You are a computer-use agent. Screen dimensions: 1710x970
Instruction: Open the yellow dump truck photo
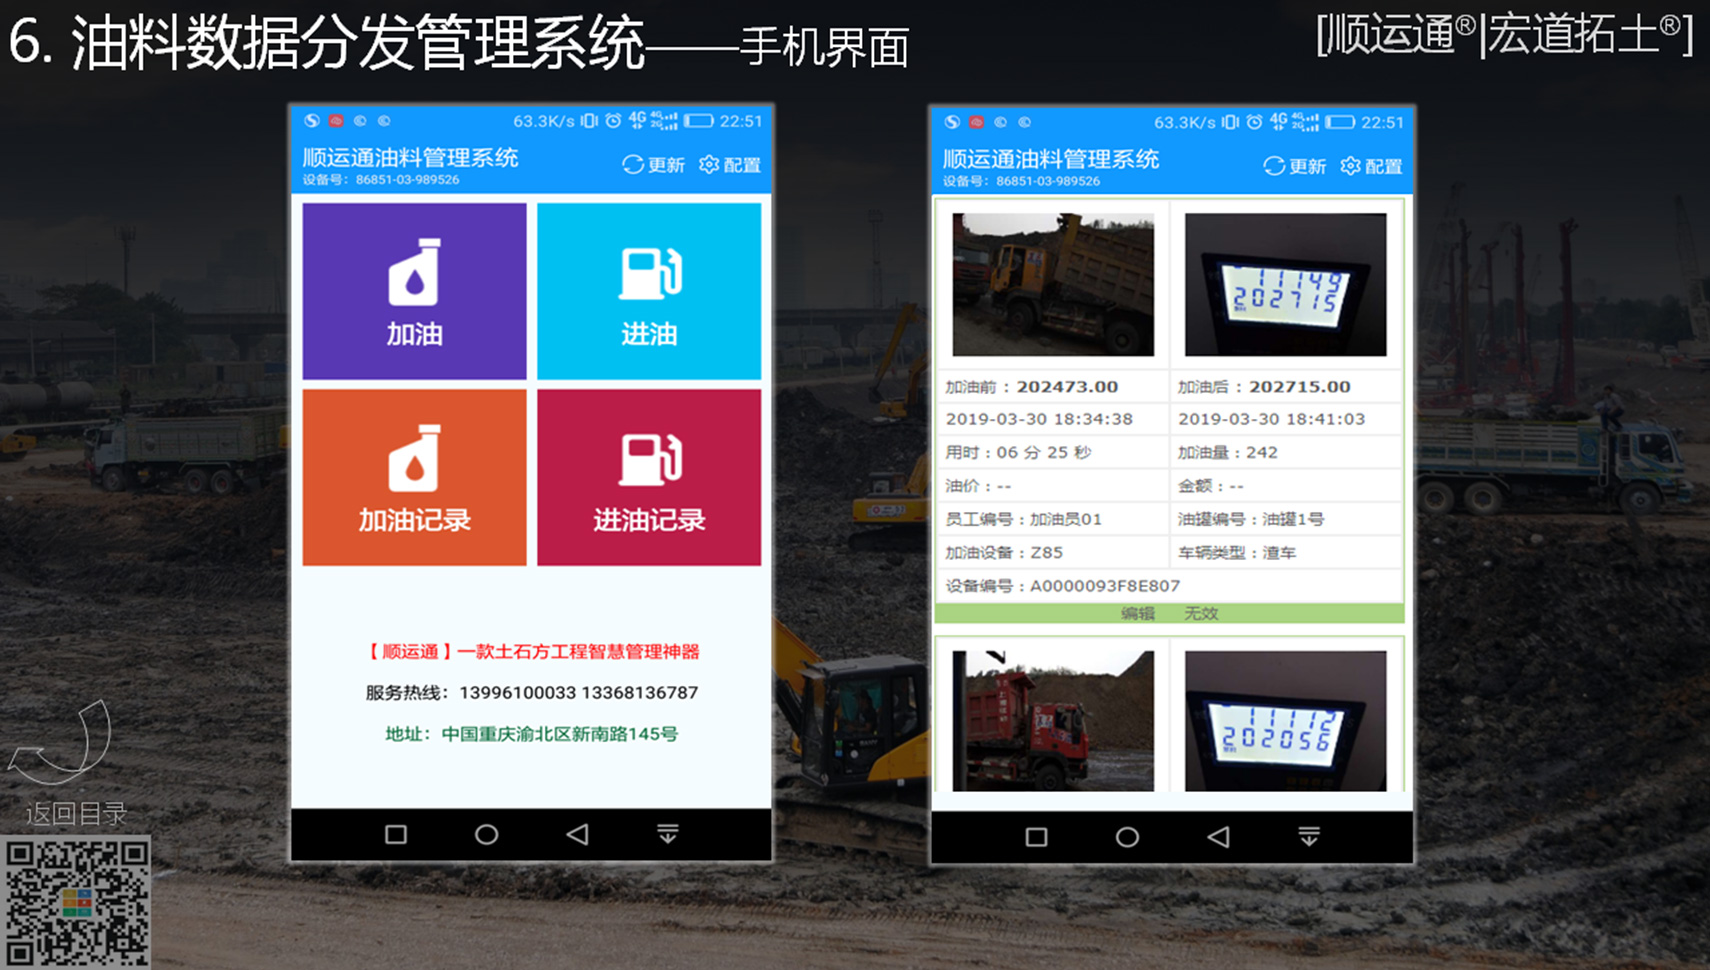pos(1053,284)
